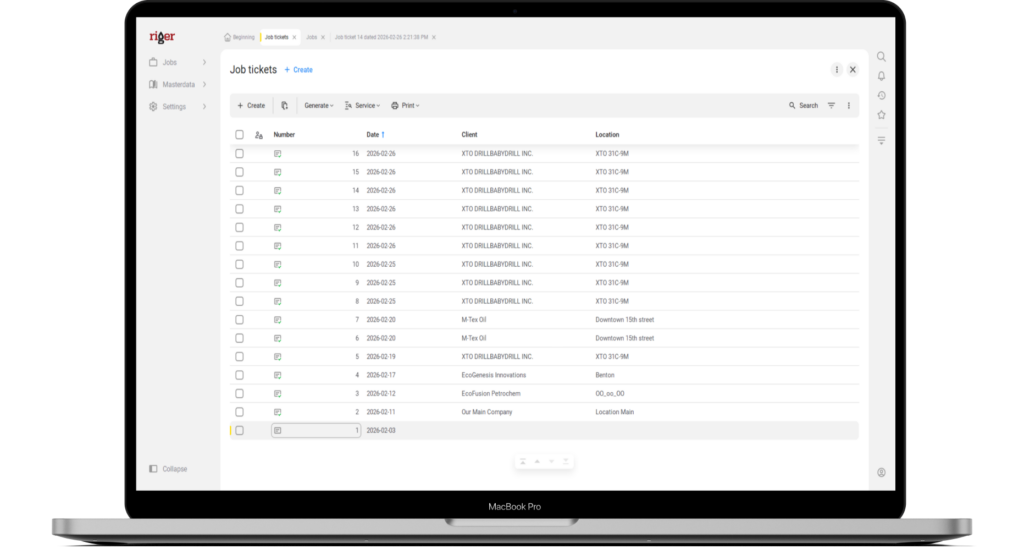Go to previous page arrow in pager
The height and width of the screenshot is (549, 1024).
point(537,462)
